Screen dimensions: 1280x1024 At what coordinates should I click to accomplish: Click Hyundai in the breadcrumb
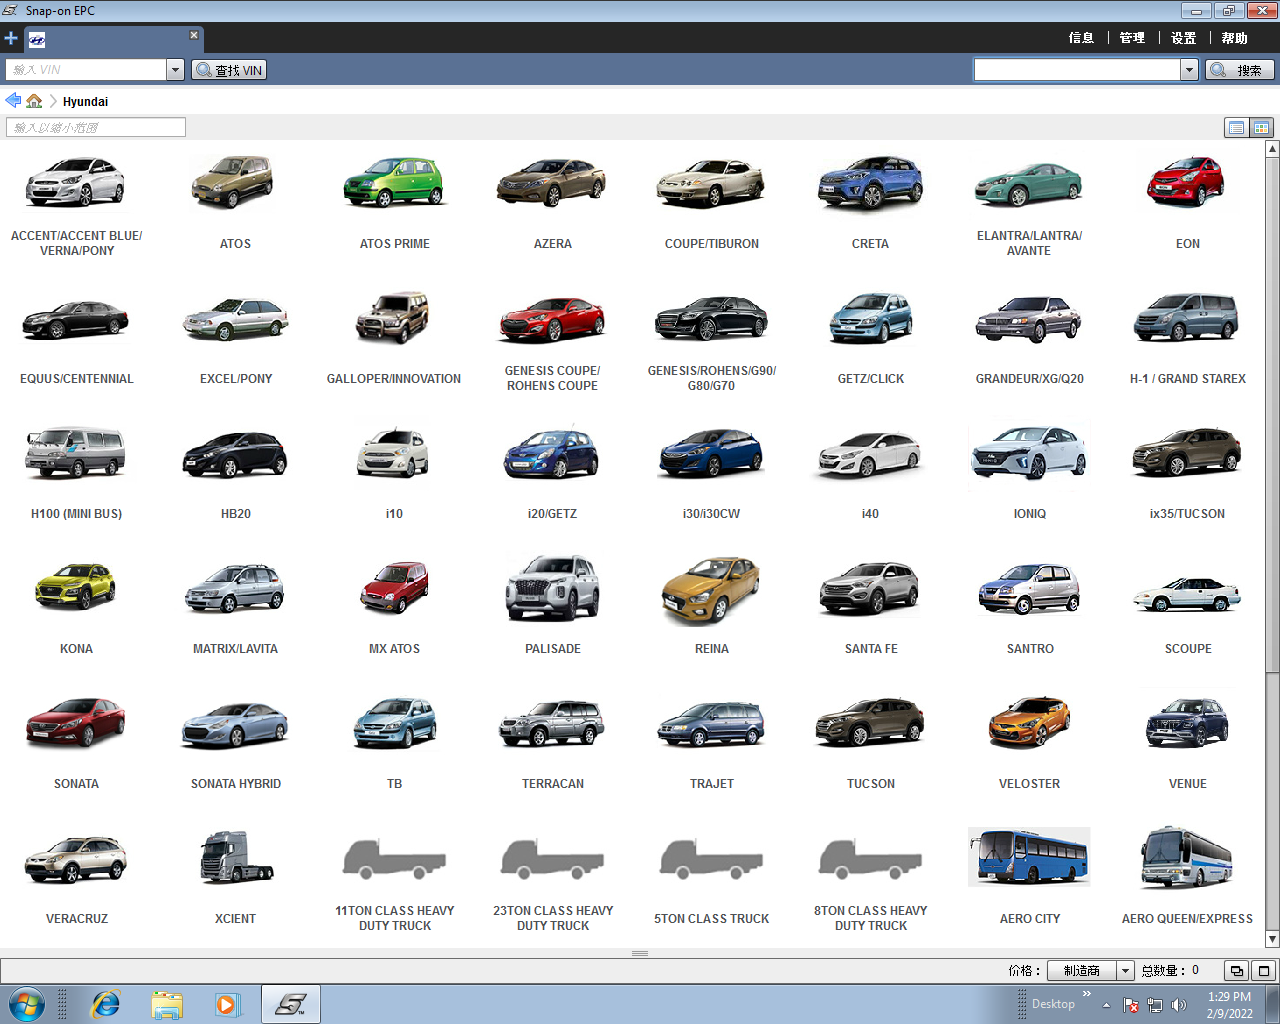pos(85,101)
